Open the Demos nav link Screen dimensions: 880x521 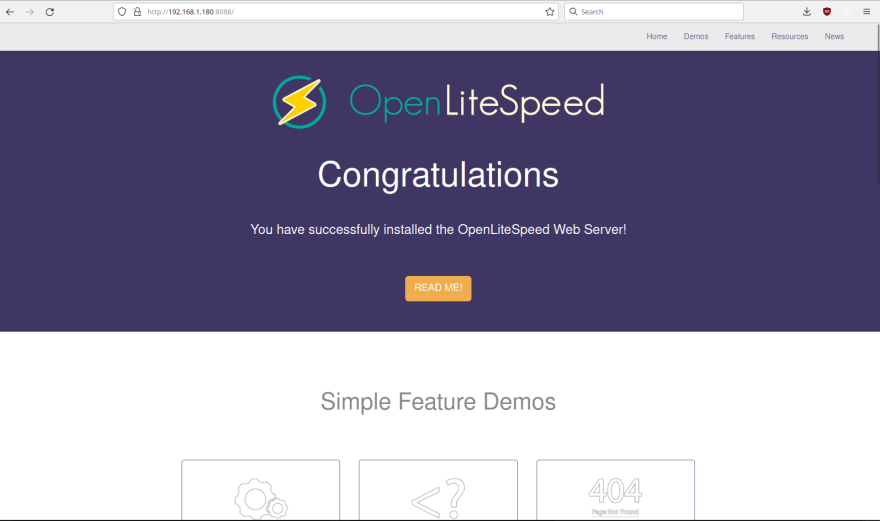coord(696,36)
